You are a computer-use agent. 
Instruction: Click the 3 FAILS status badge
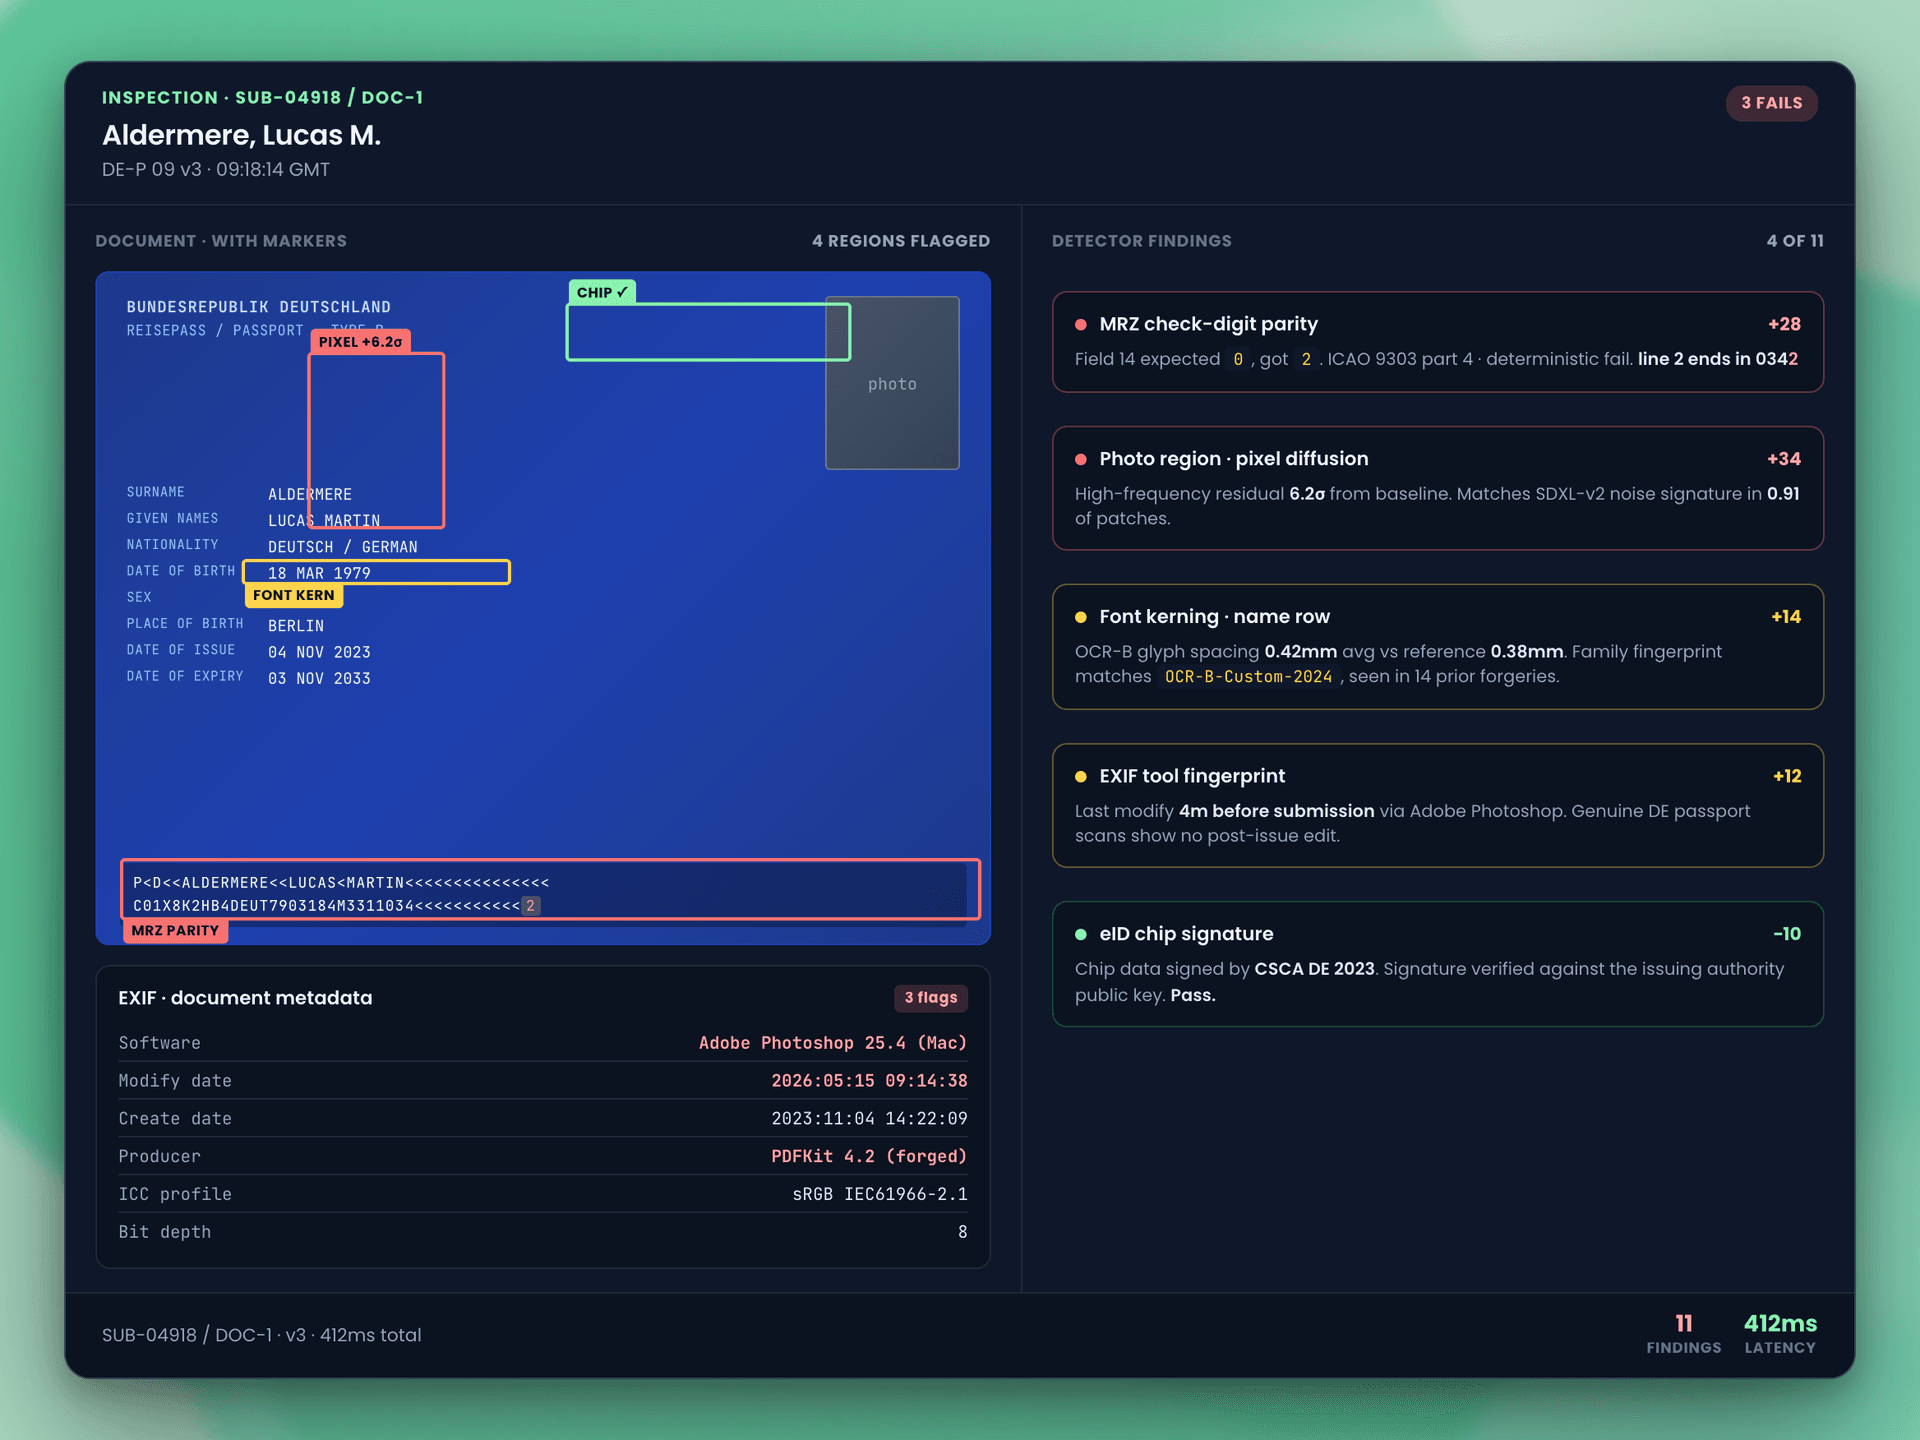coord(1771,103)
